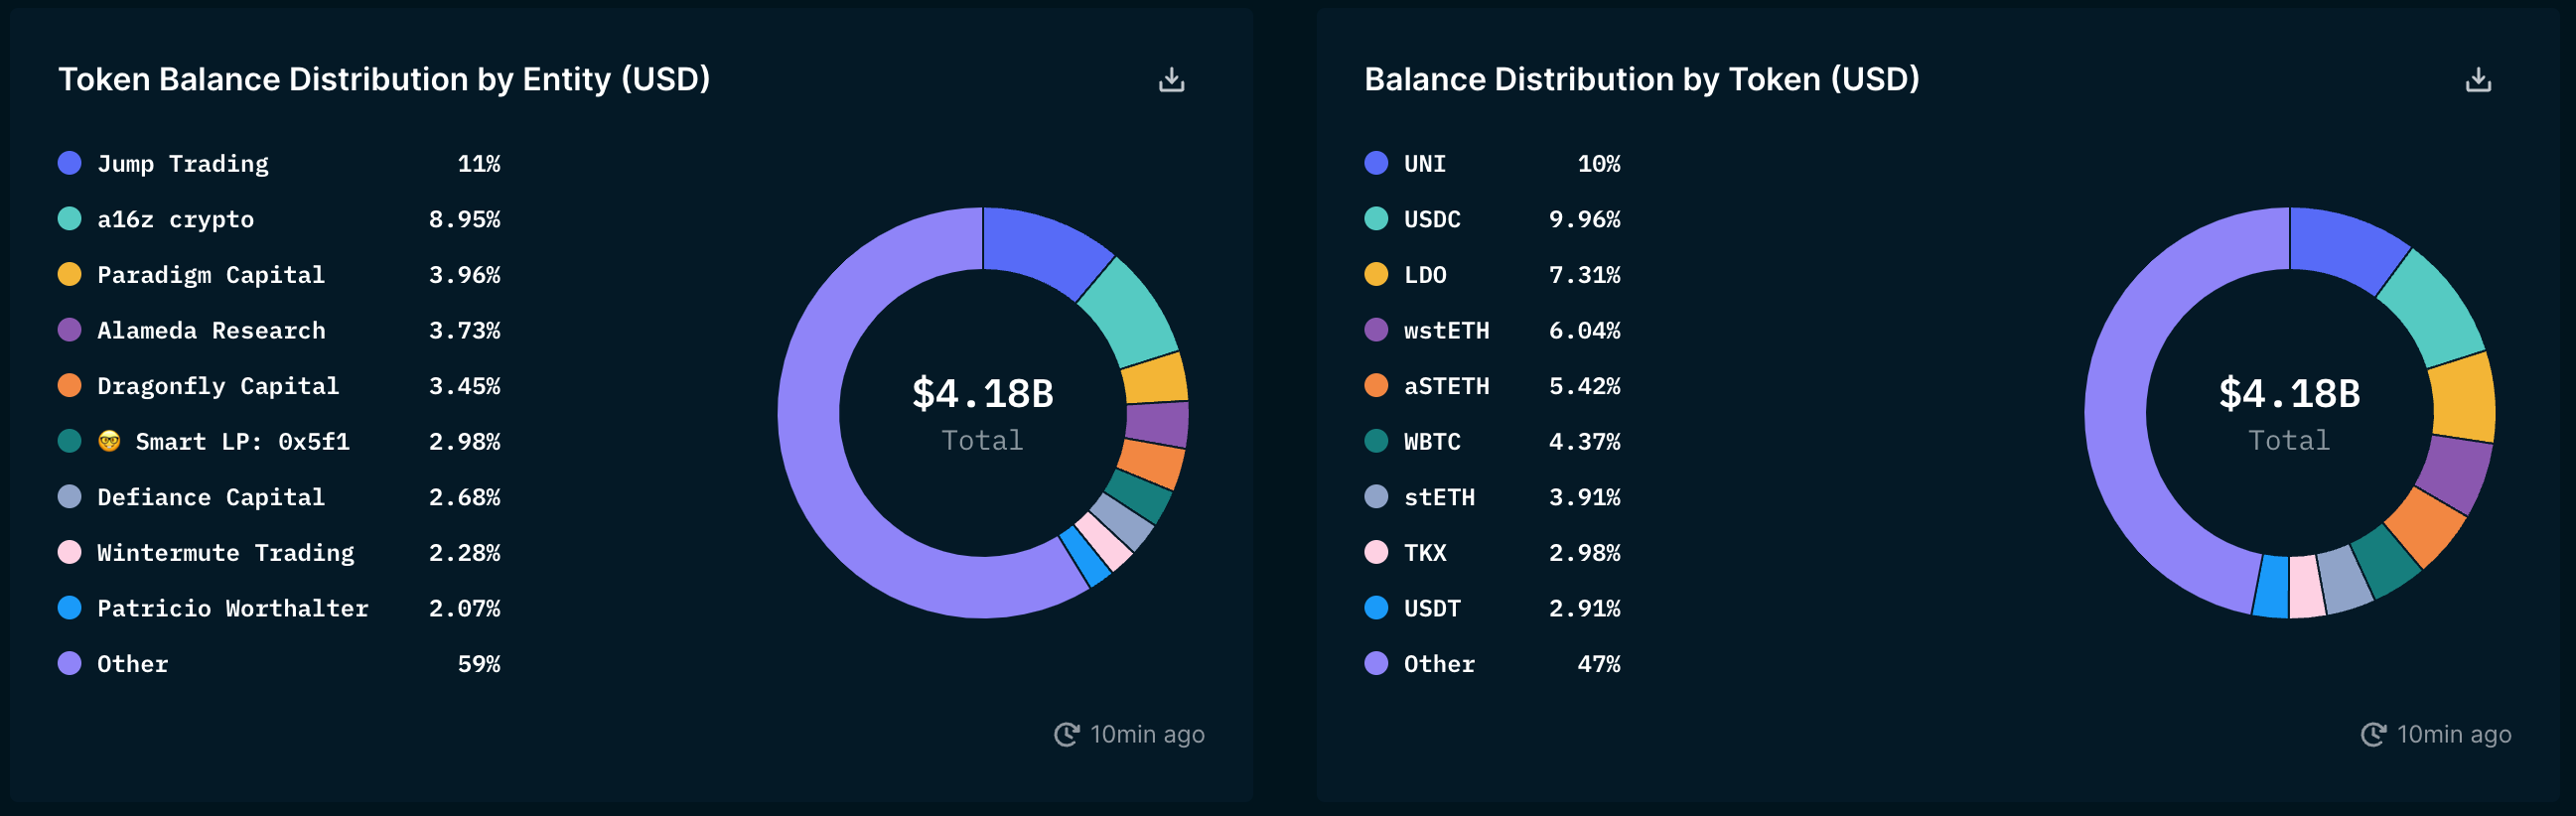Select Alameda Research legend entry
The width and height of the screenshot is (2576, 816).
[x=210, y=331]
